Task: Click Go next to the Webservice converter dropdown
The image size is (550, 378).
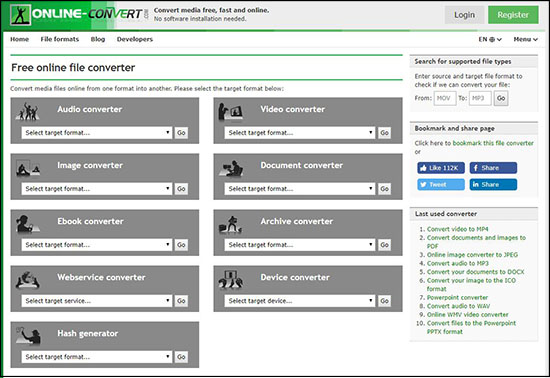Action: [x=181, y=301]
